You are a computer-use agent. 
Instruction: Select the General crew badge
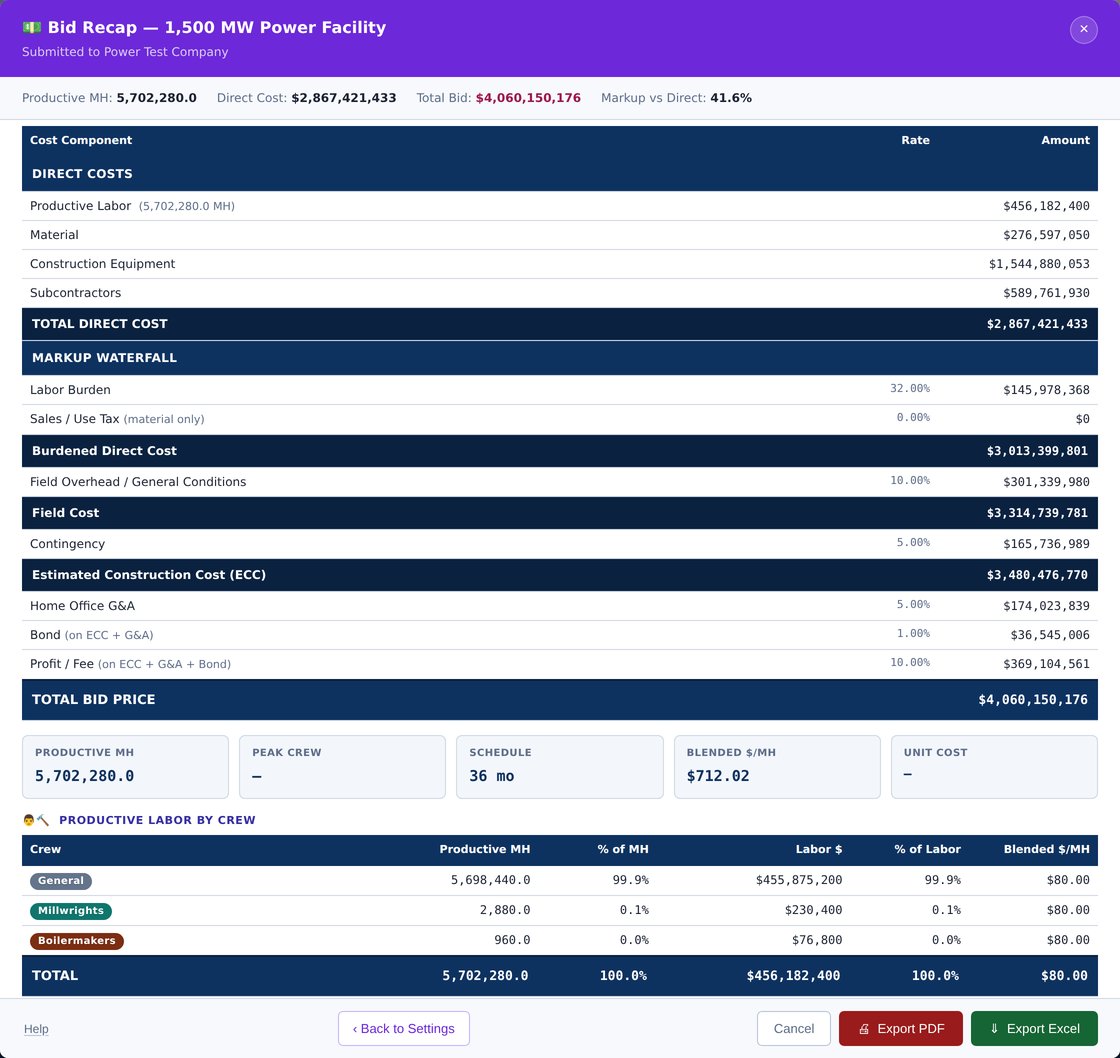(x=61, y=881)
